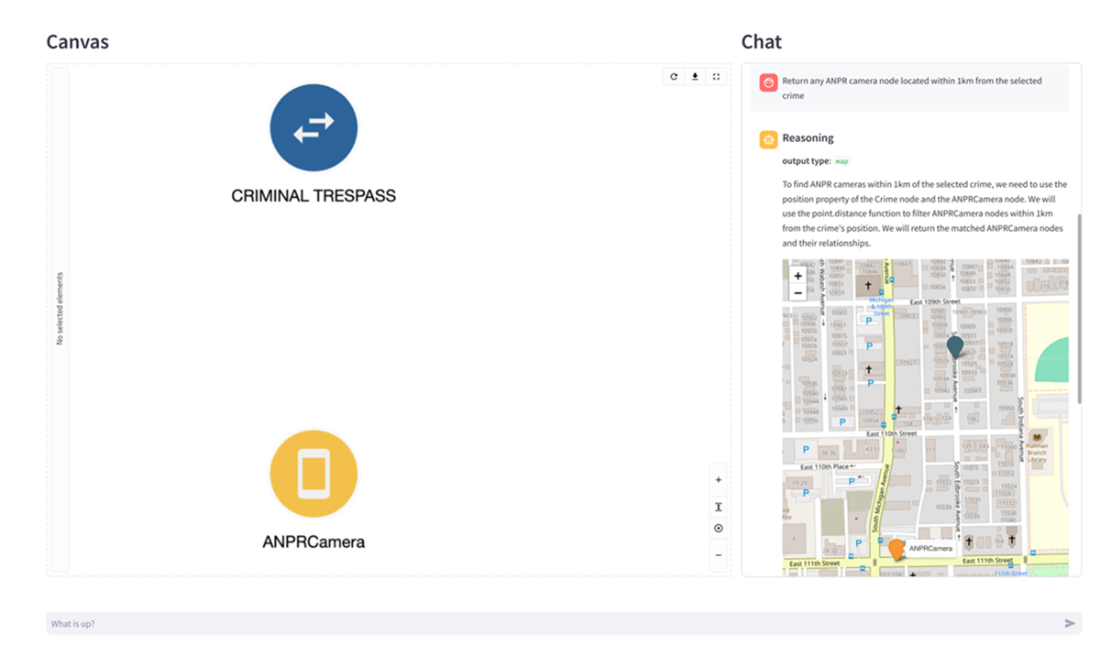The width and height of the screenshot is (1100, 667).
Task: Download the canvas graph image
Action: click(695, 77)
